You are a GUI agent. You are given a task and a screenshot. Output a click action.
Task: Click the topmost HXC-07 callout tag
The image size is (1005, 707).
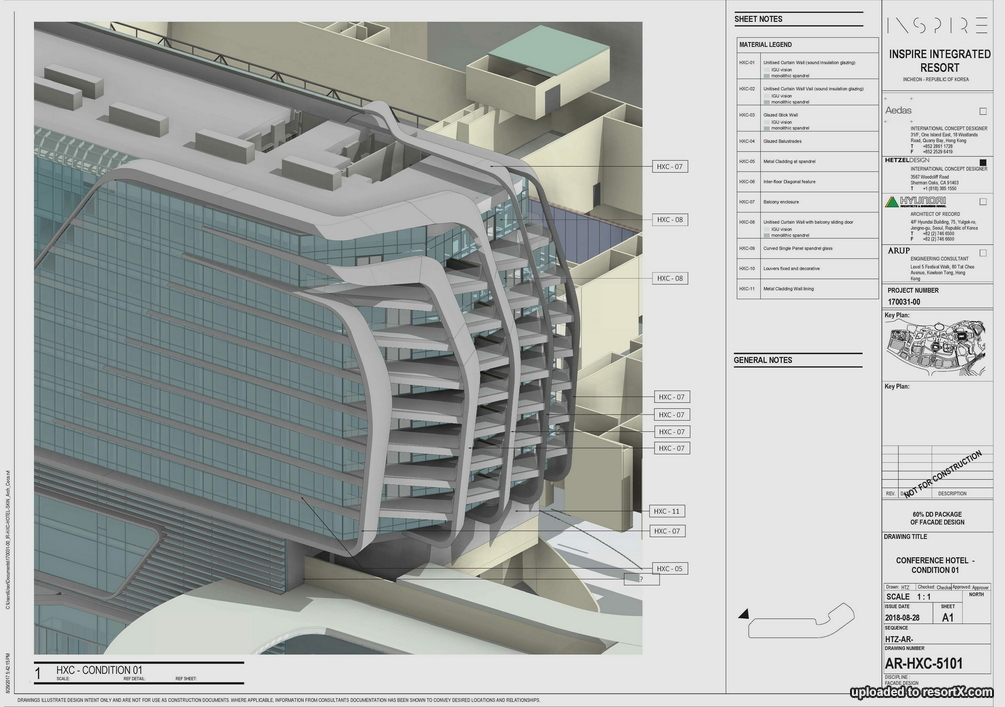671,166
